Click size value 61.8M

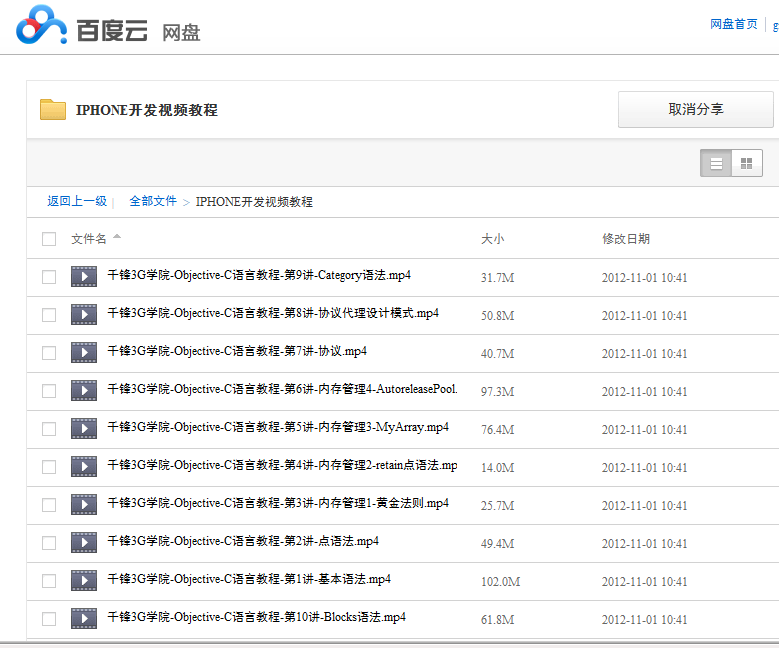point(497,620)
